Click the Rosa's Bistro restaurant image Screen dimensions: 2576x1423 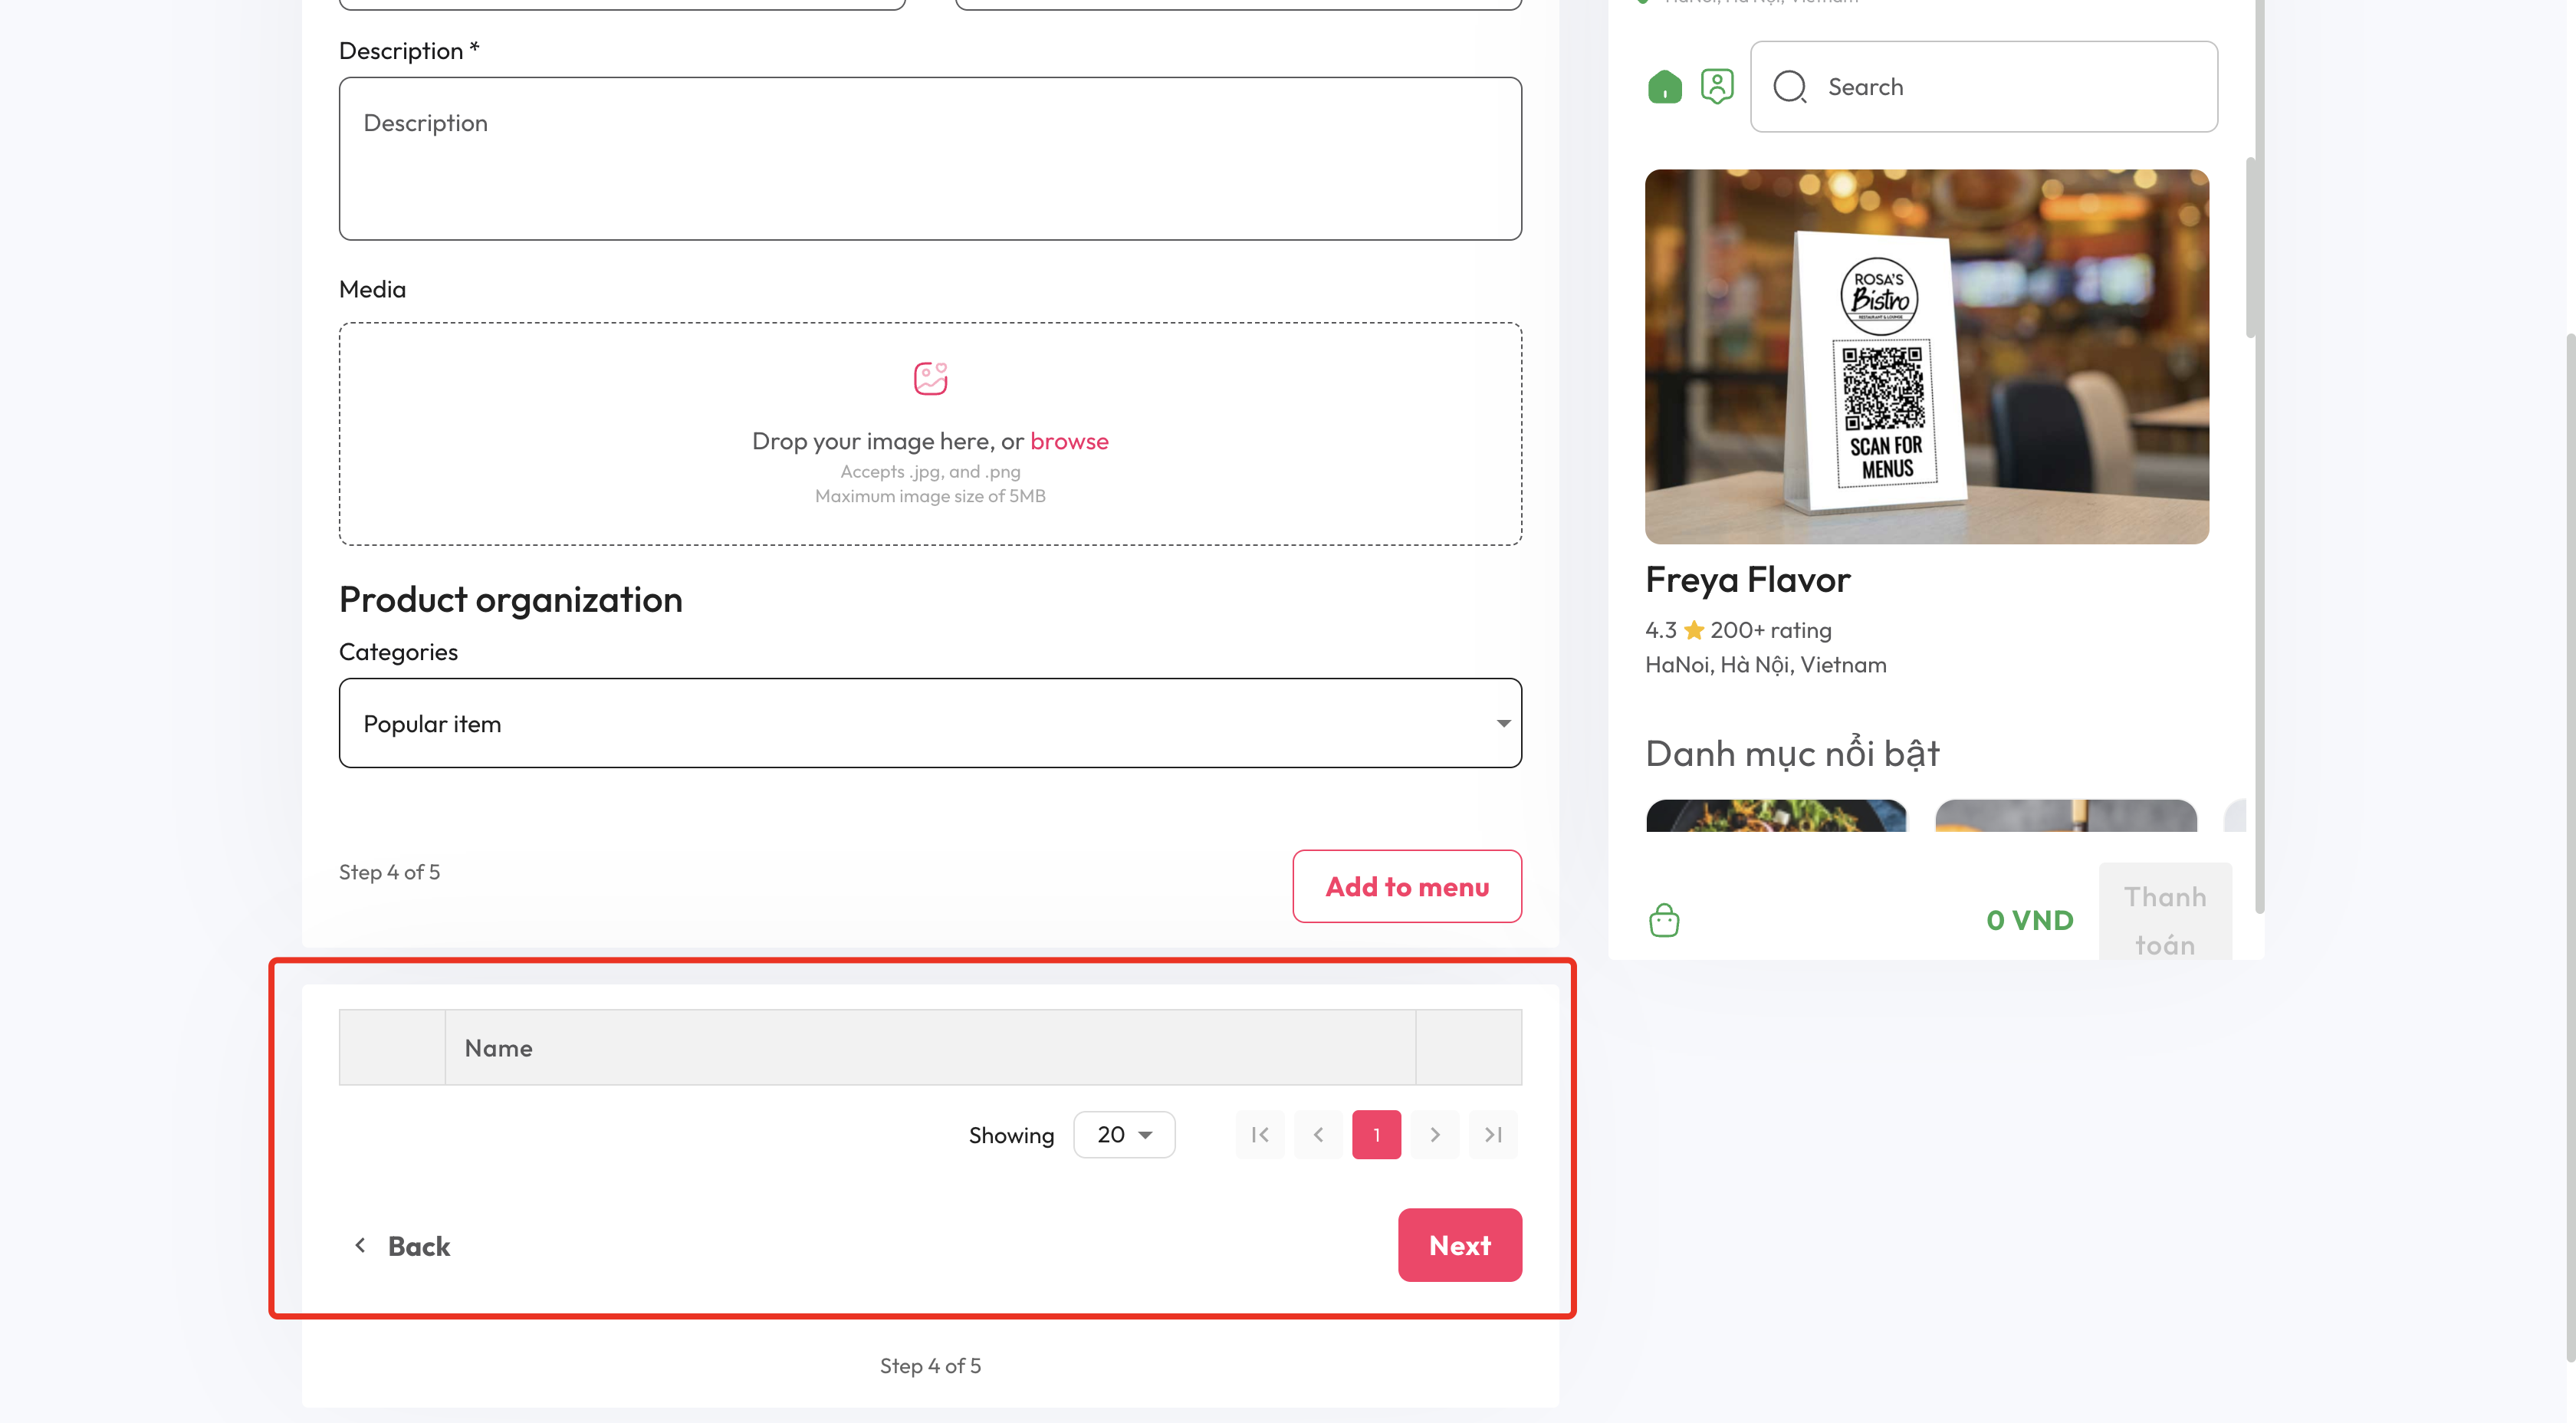click(x=1926, y=356)
